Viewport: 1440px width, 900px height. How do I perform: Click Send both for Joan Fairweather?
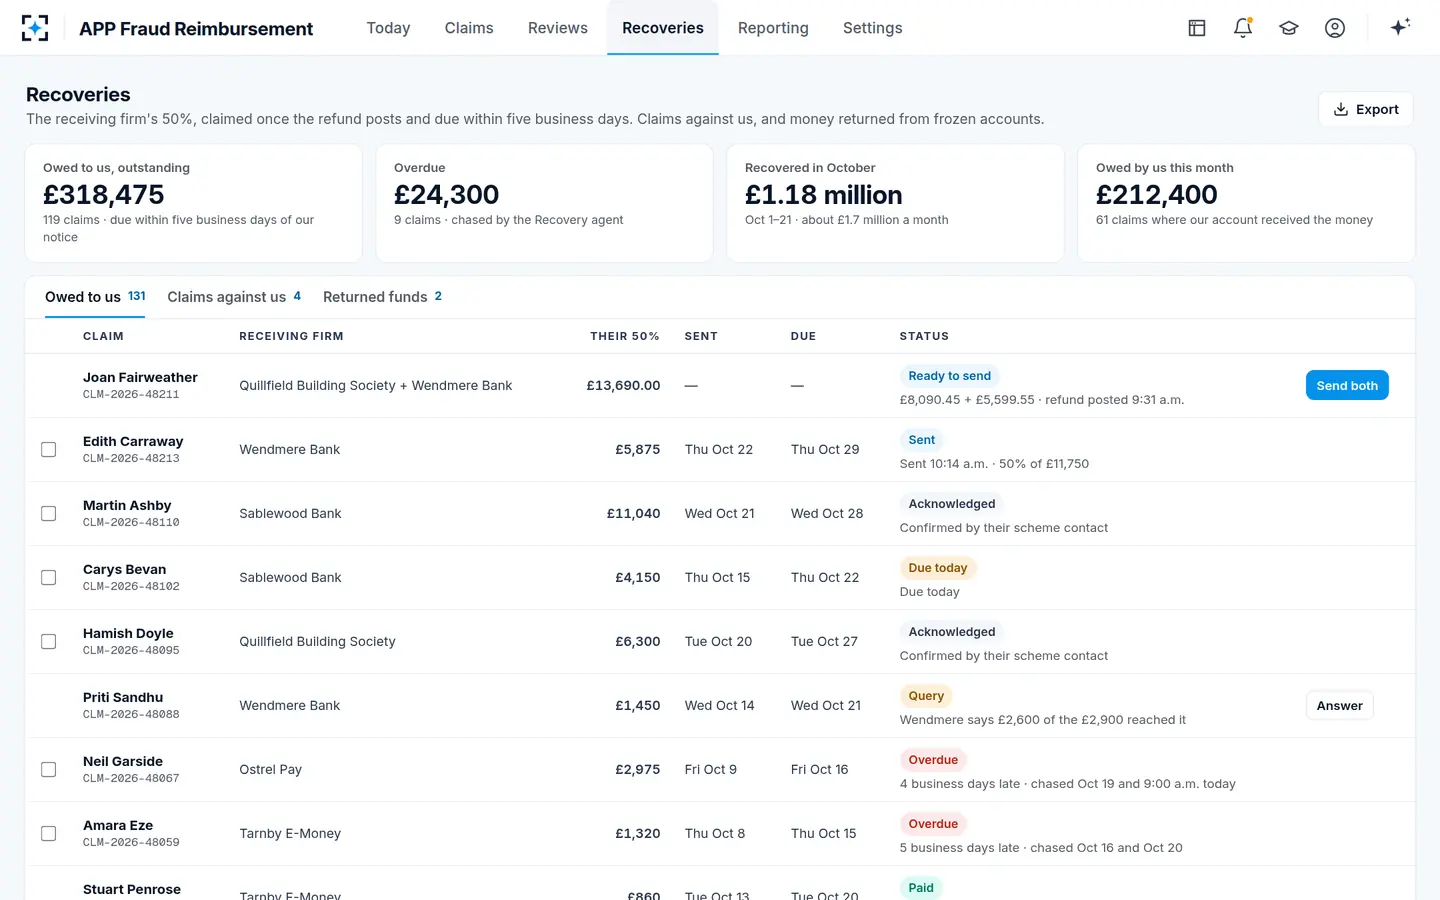[x=1347, y=386]
